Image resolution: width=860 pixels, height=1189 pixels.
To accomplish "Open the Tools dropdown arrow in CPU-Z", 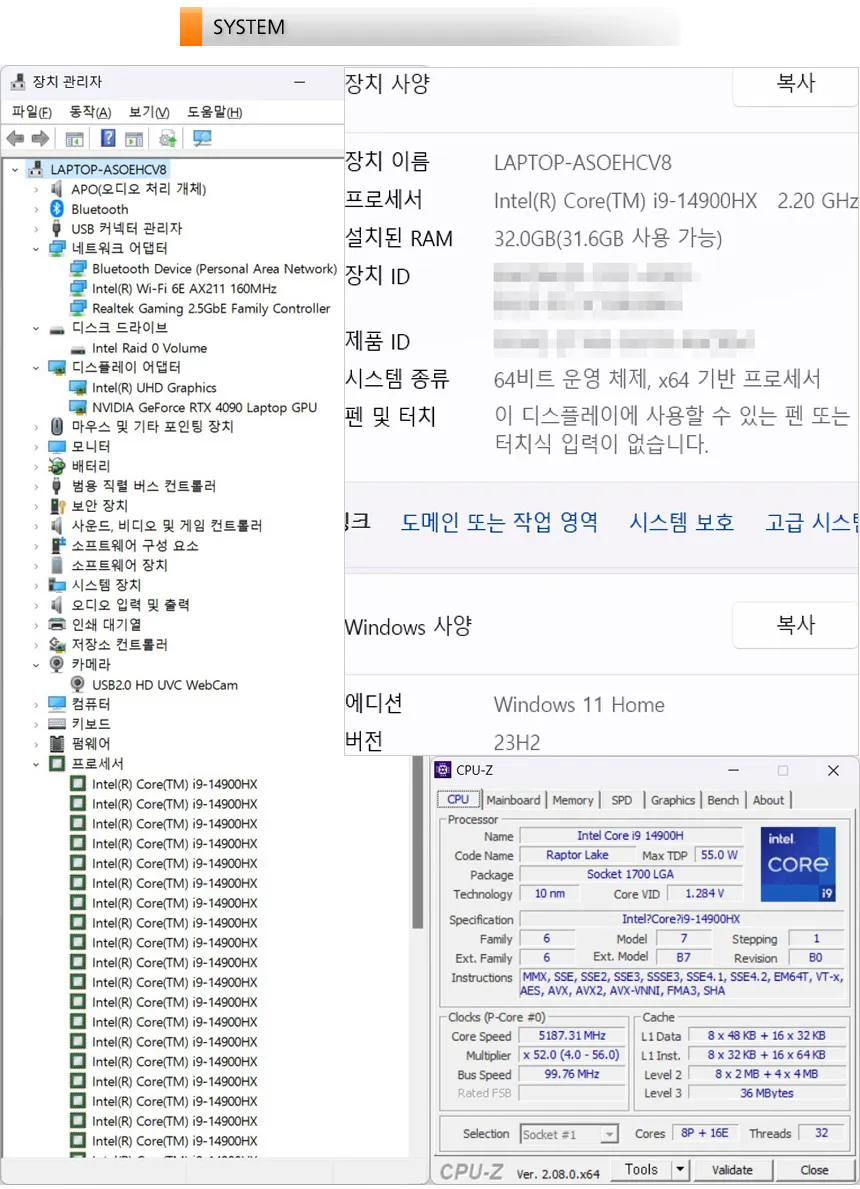I will click(x=680, y=1169).
